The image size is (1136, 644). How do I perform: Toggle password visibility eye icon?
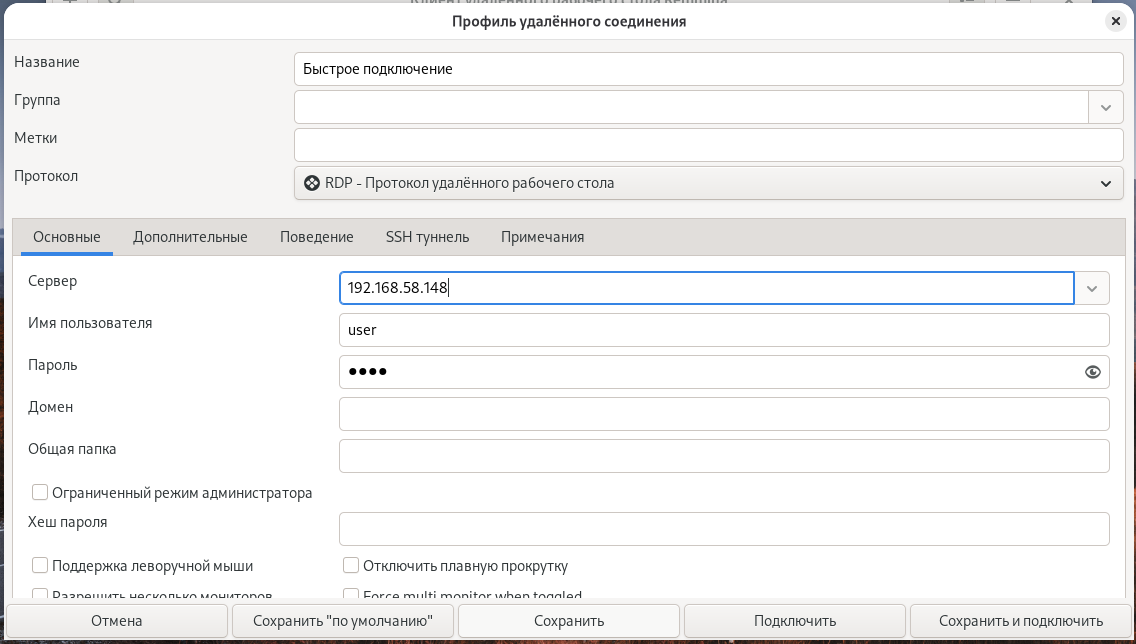[1092, 372]
